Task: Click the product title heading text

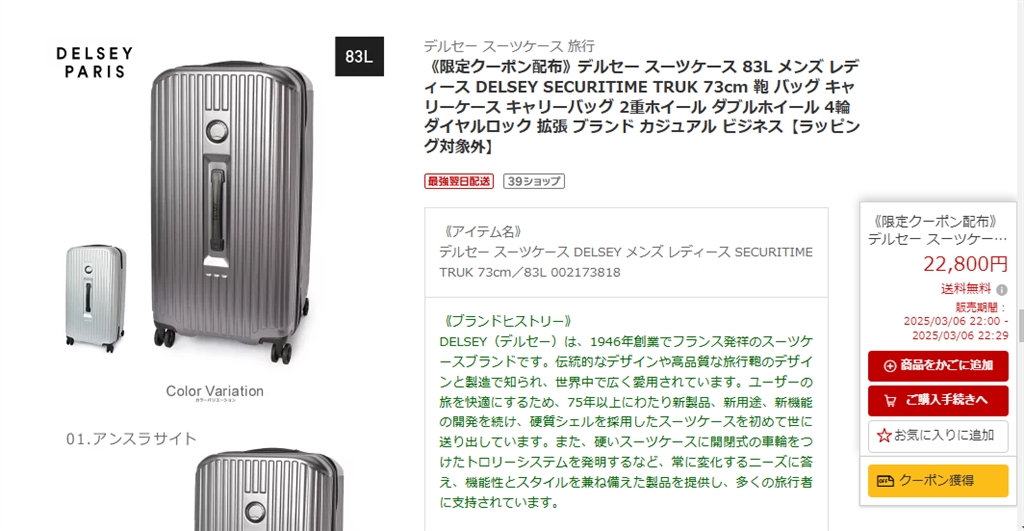Action: coord(641,106)
